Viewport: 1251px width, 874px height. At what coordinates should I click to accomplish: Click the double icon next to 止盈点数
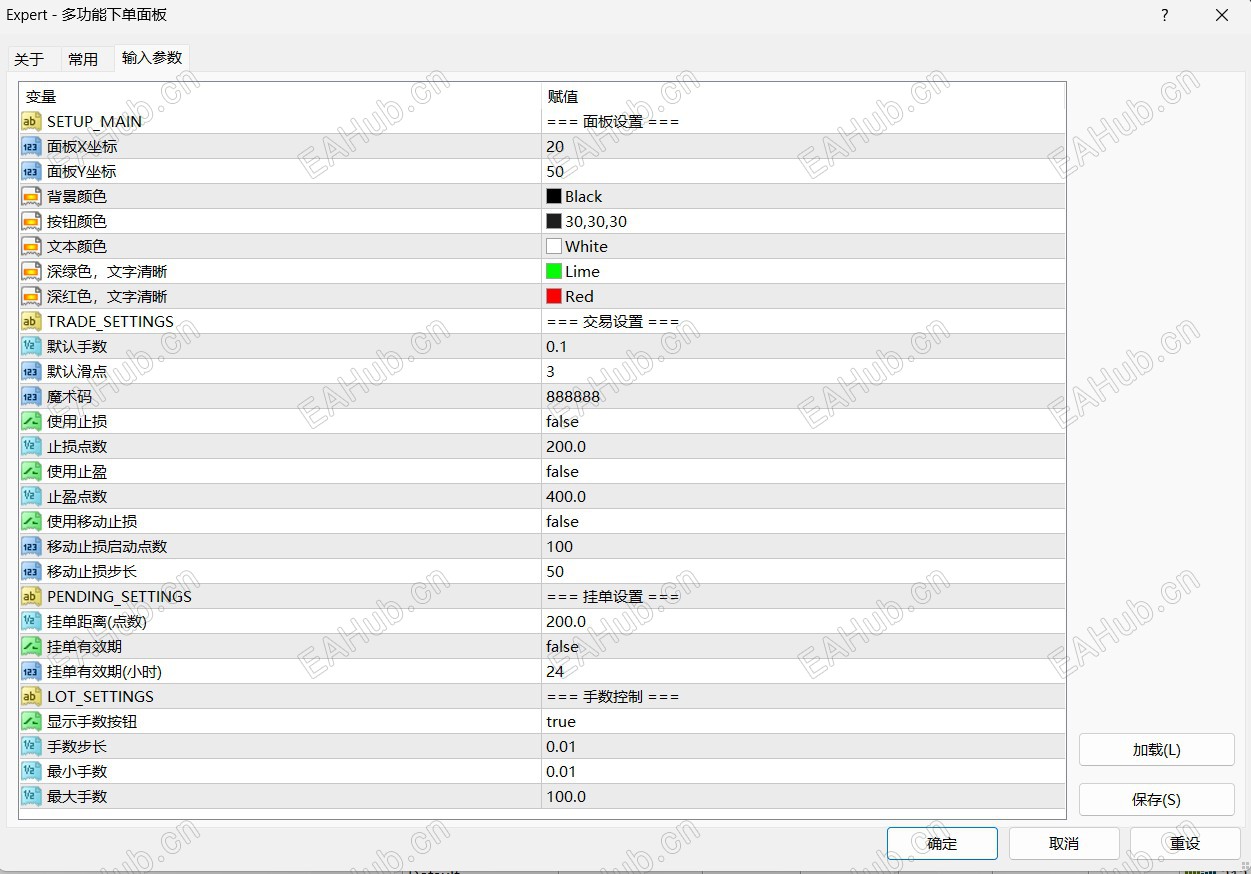31,496
